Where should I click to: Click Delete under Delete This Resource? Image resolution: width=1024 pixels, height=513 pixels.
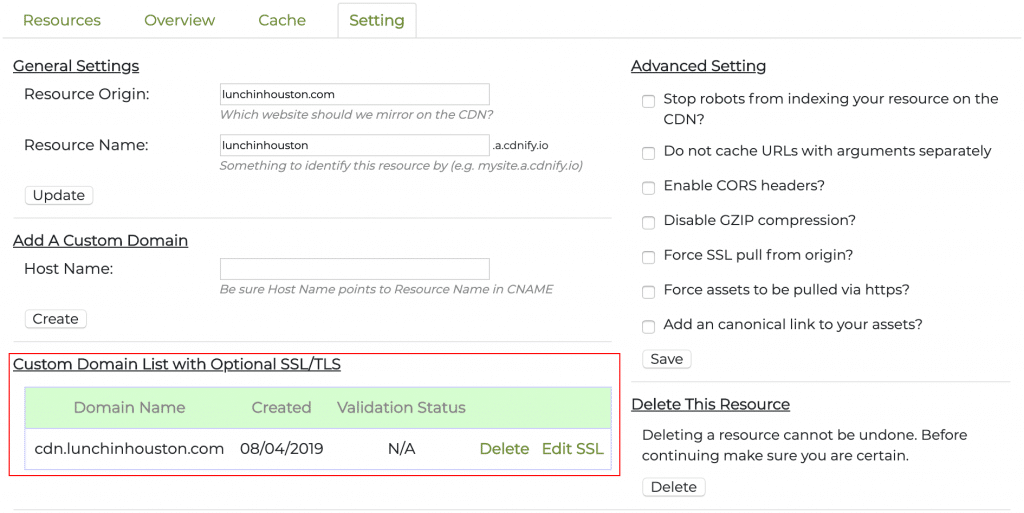pos(673,487)
